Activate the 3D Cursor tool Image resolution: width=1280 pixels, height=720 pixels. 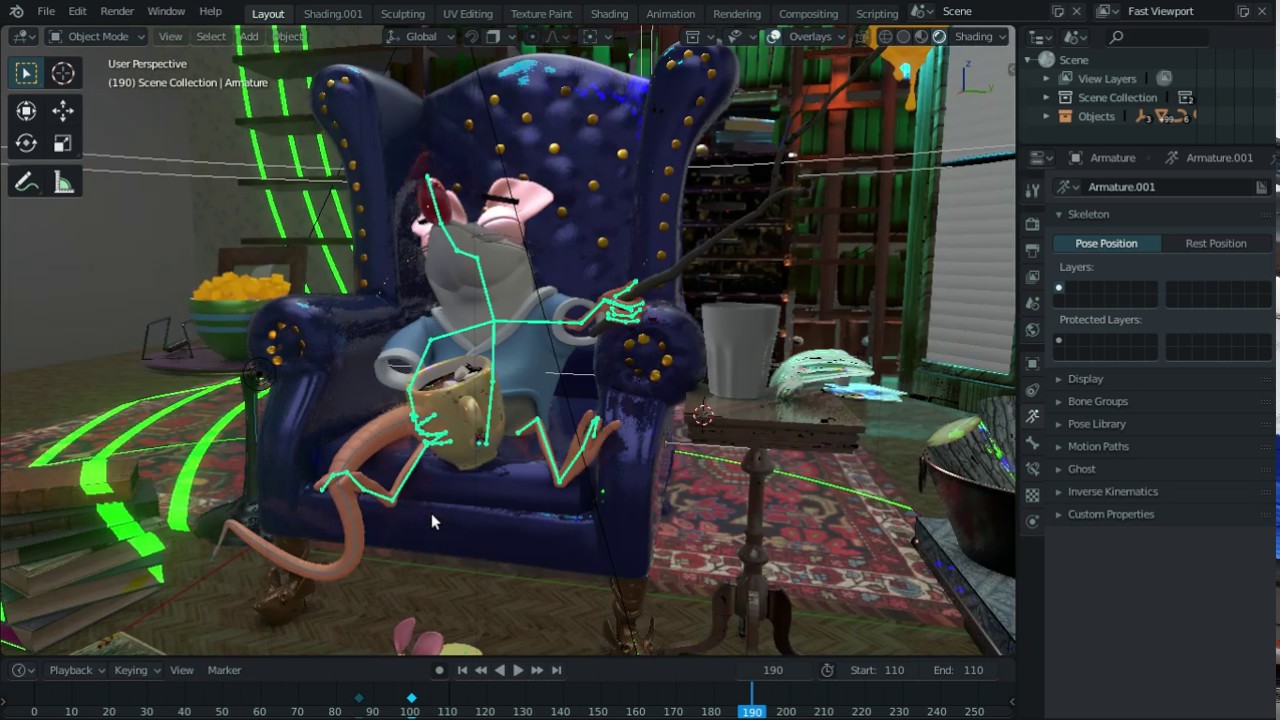pyautogui.click(x=63, y=73)
